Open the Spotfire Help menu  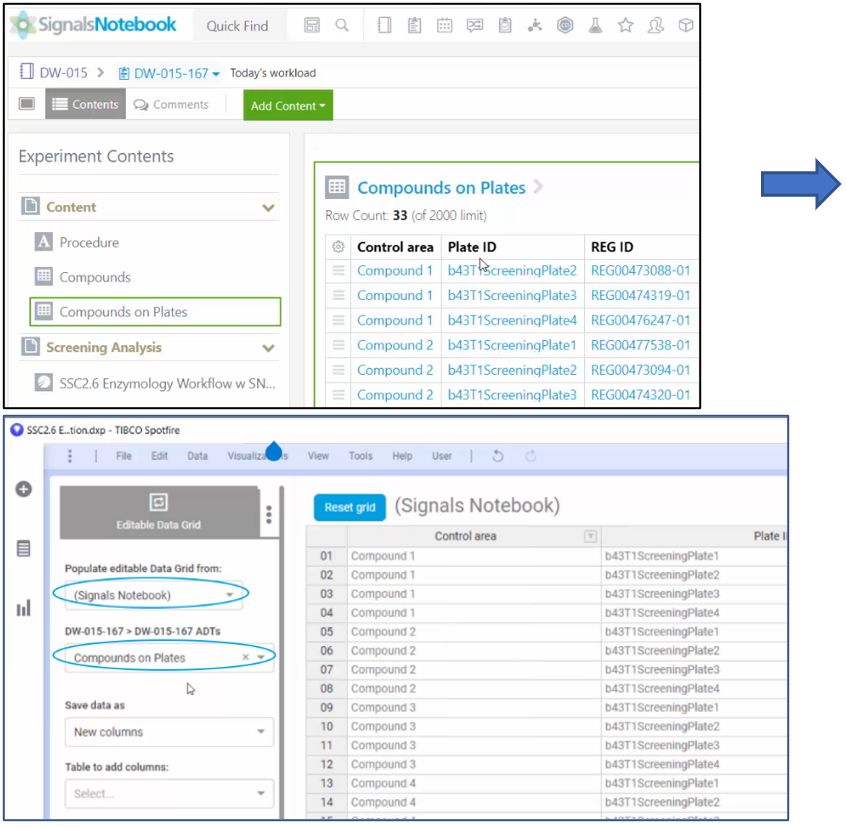pyautogui.click(x=402, y=456)
